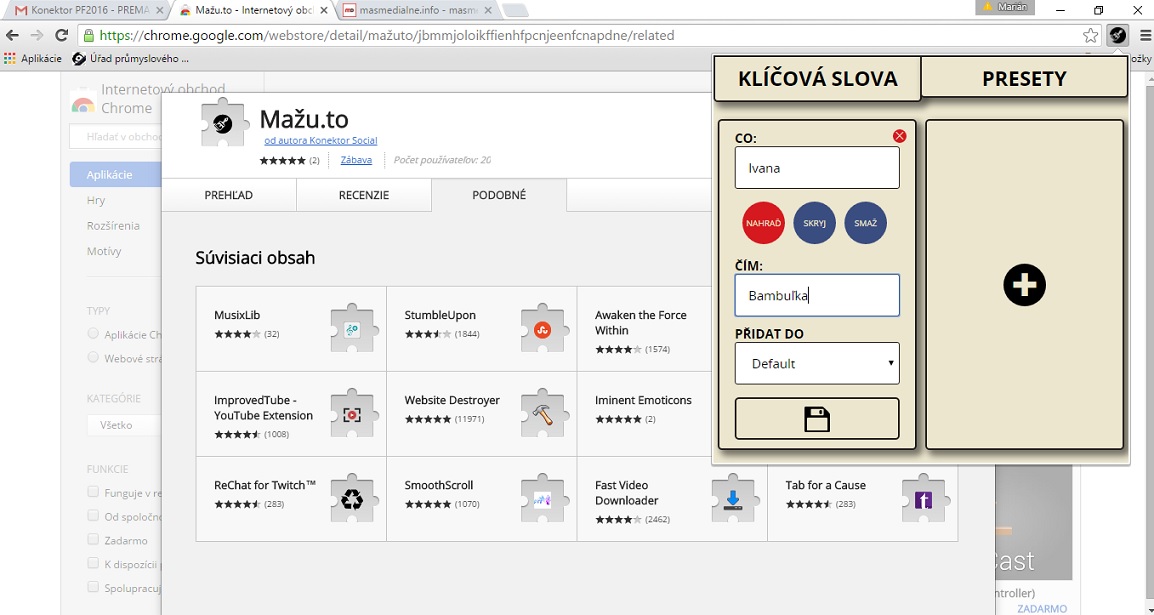Click the Zábava category link

tap(356, 160)
